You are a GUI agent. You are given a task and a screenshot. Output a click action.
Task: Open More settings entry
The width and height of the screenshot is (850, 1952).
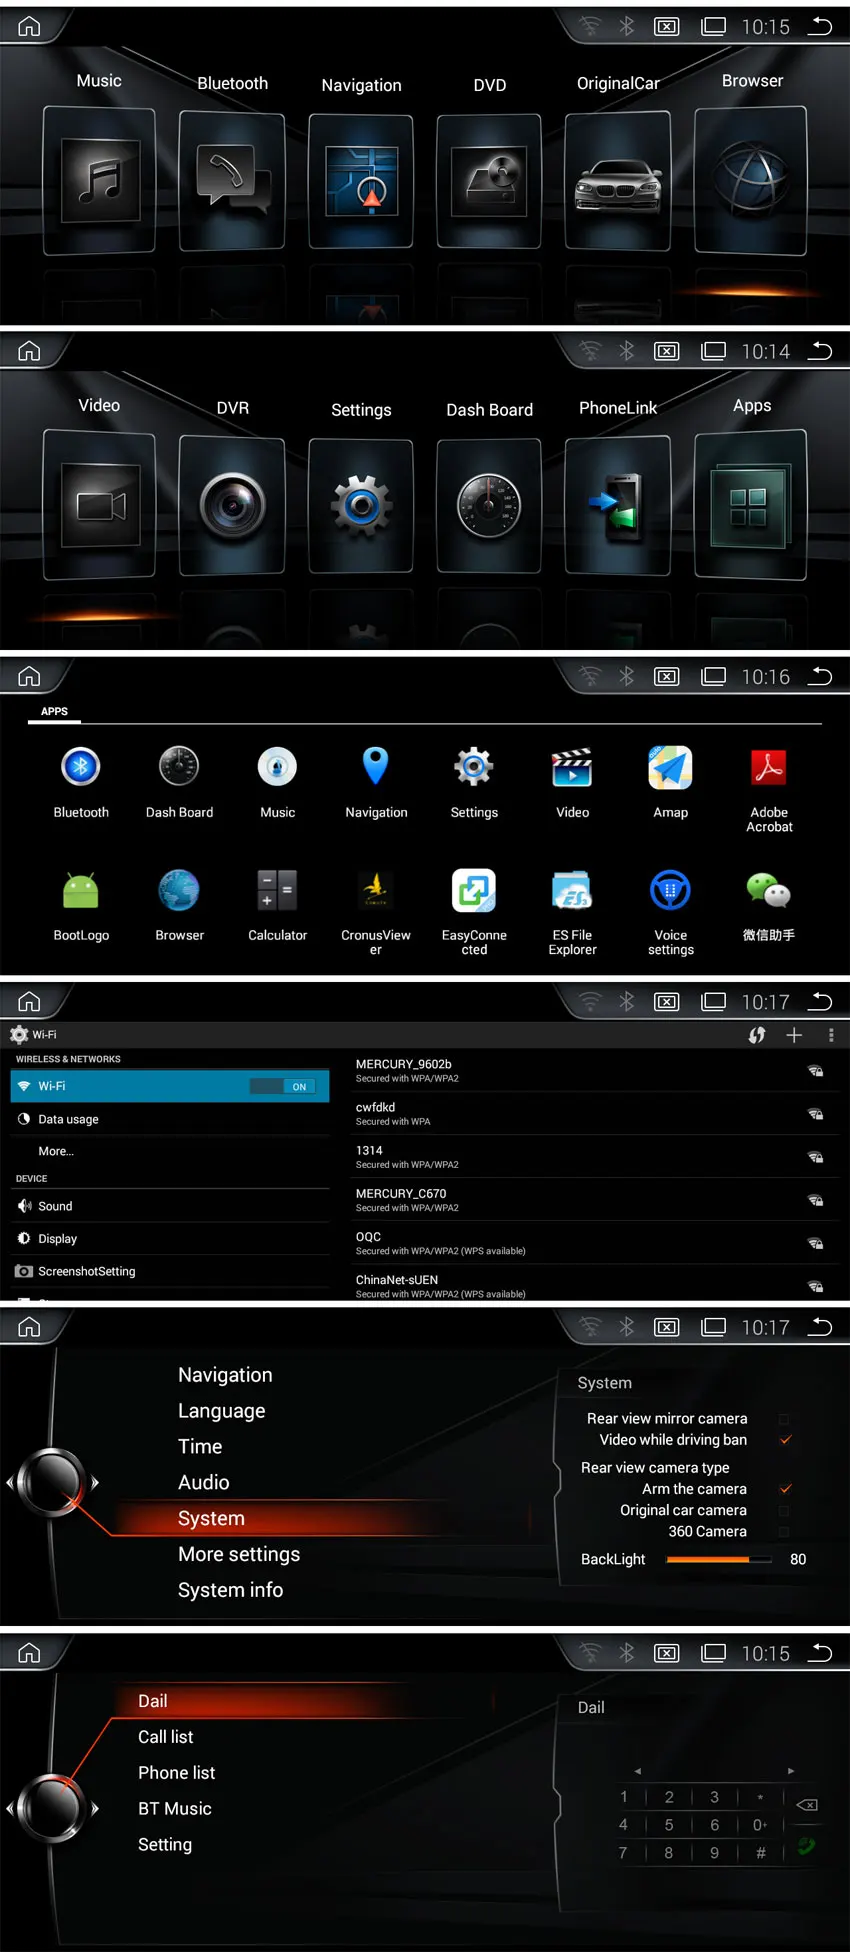(x=239, y=1554)
